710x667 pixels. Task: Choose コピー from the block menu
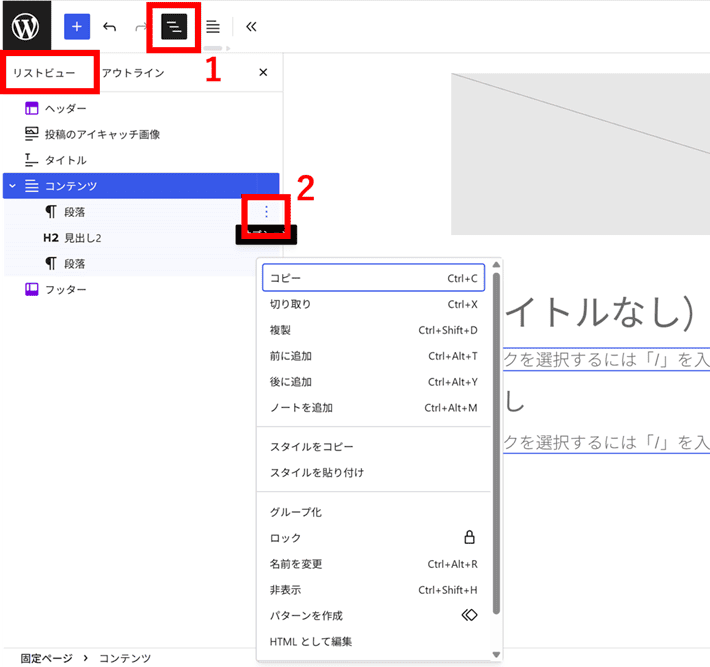(x=374, y=278)
